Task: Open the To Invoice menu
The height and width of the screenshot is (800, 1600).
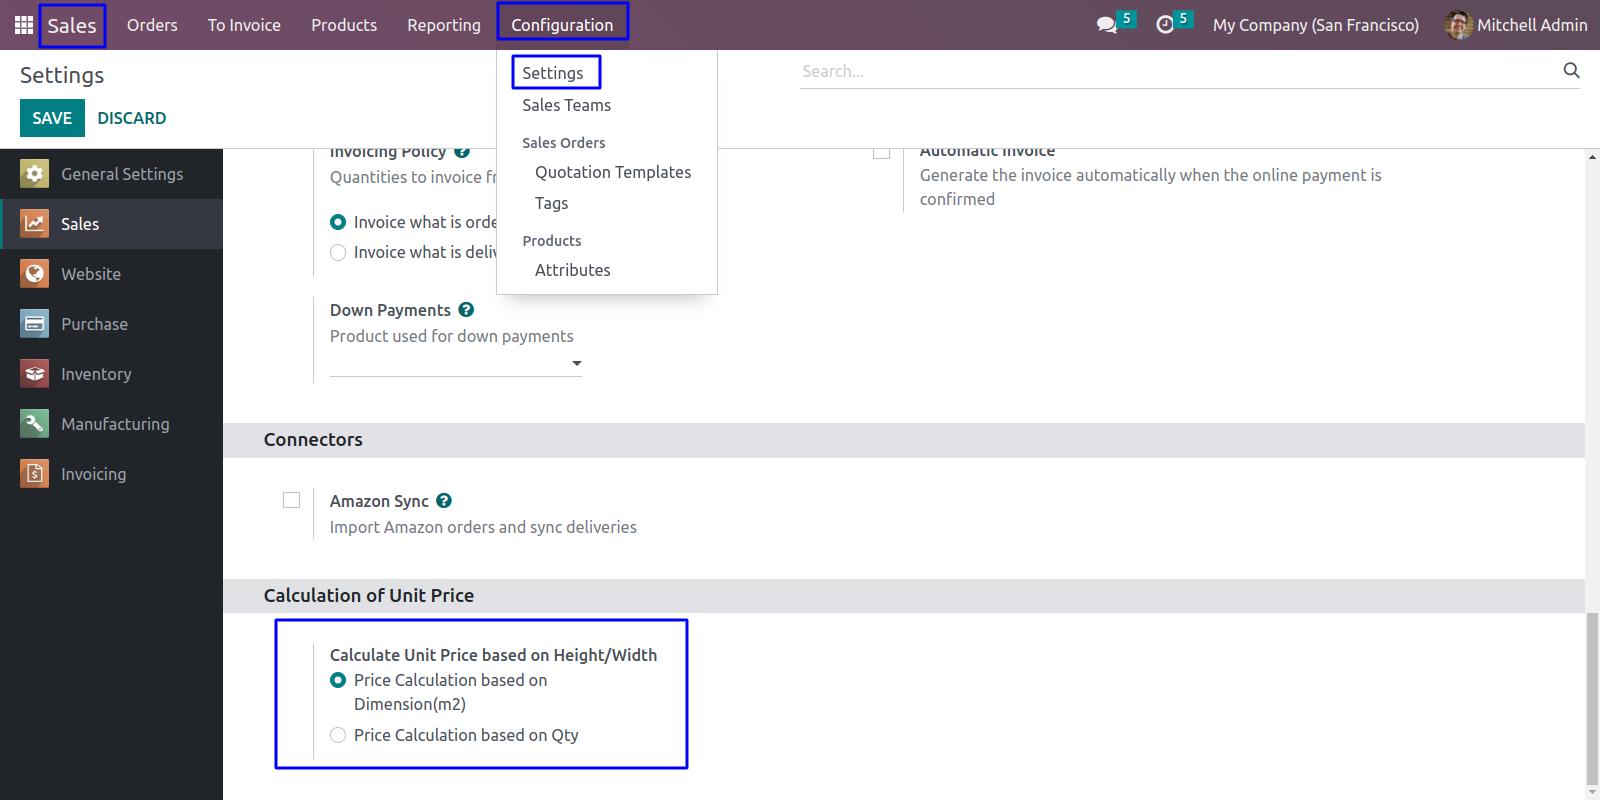Action: click(244, 25)
